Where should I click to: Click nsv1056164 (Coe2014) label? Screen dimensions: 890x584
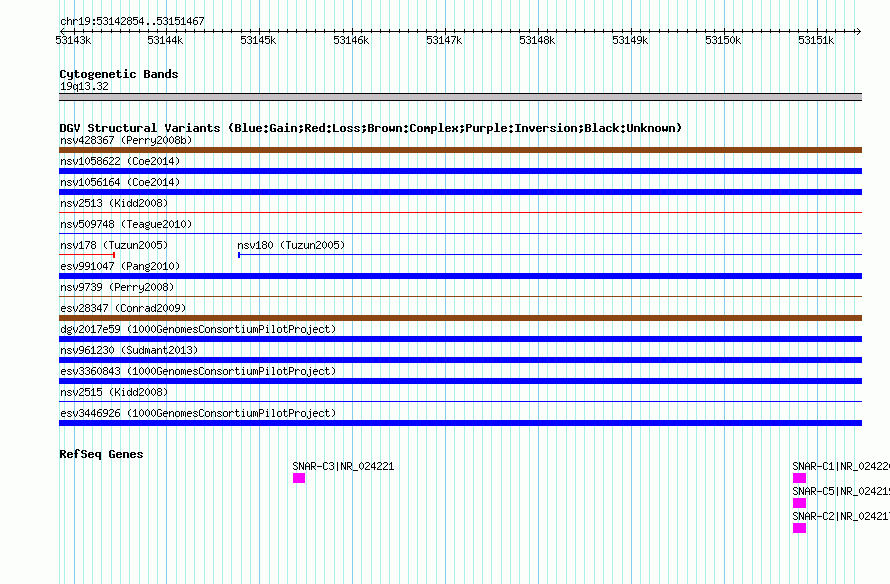pos(120,182)
